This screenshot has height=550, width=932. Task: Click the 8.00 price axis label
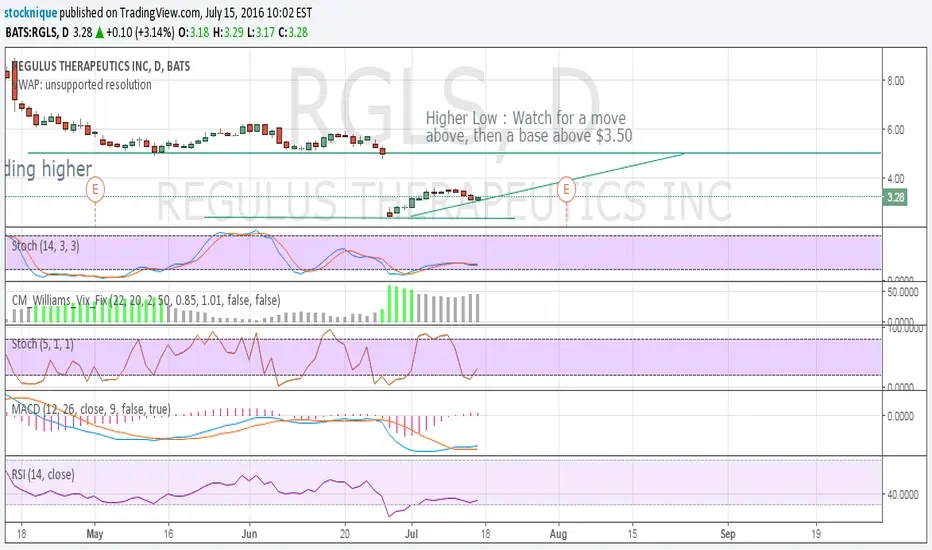(x=896, y=81)
